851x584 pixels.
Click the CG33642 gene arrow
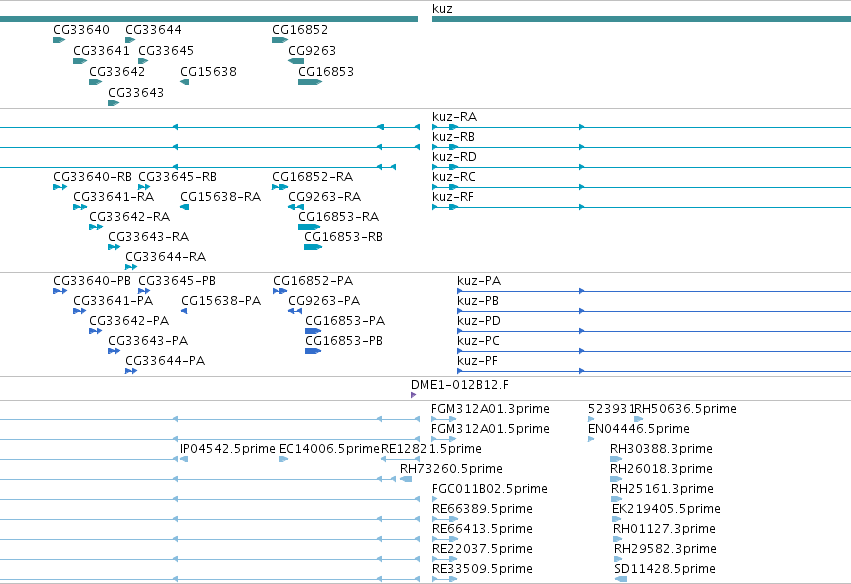pyautogui.click(x=96, y=82)
